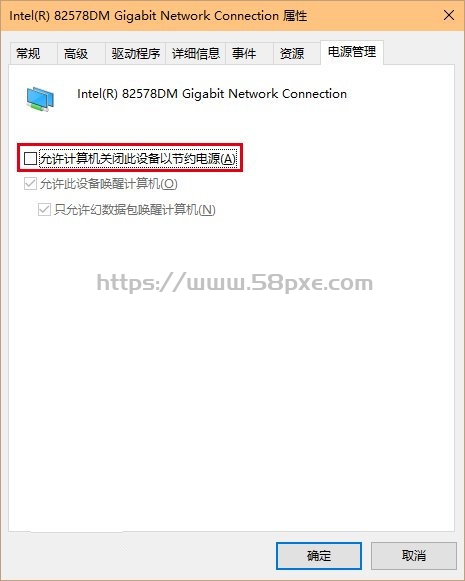Viewport: 465px width, 581px height.
Task: Go to the 资源 tab
Action: click(x=292, y=54)
